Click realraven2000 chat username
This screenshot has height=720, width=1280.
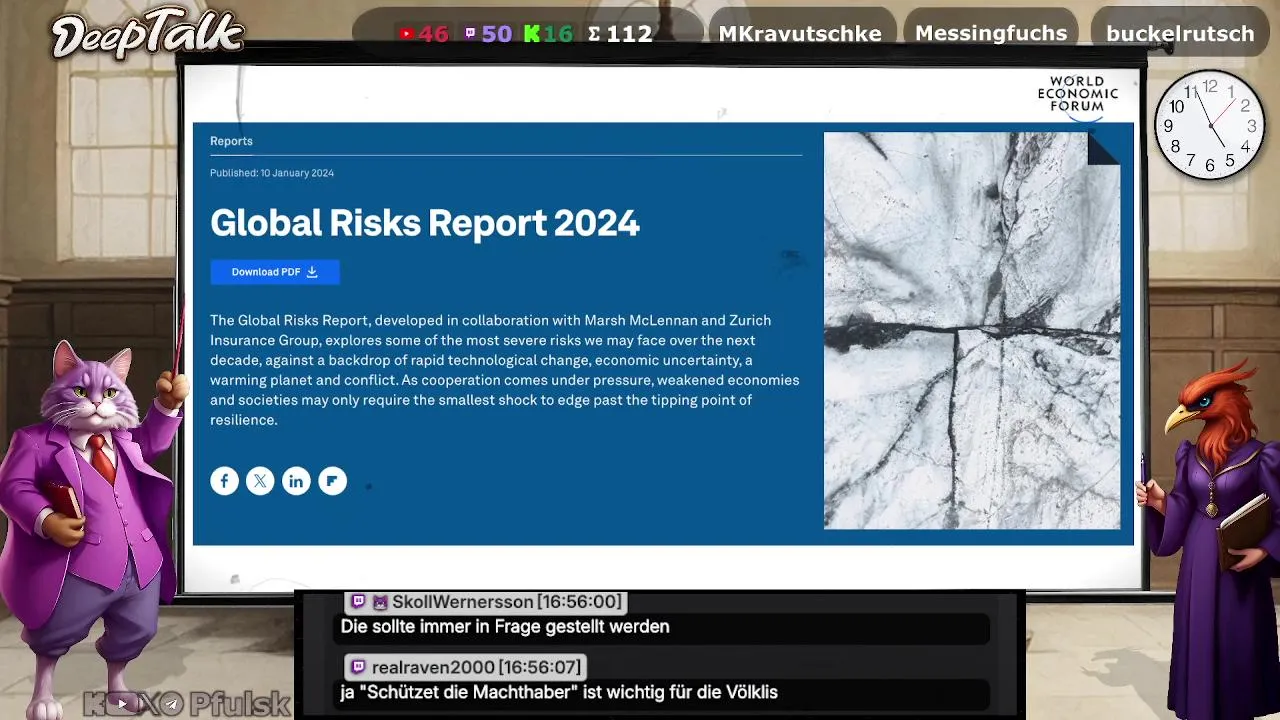(x=433, y=667)
